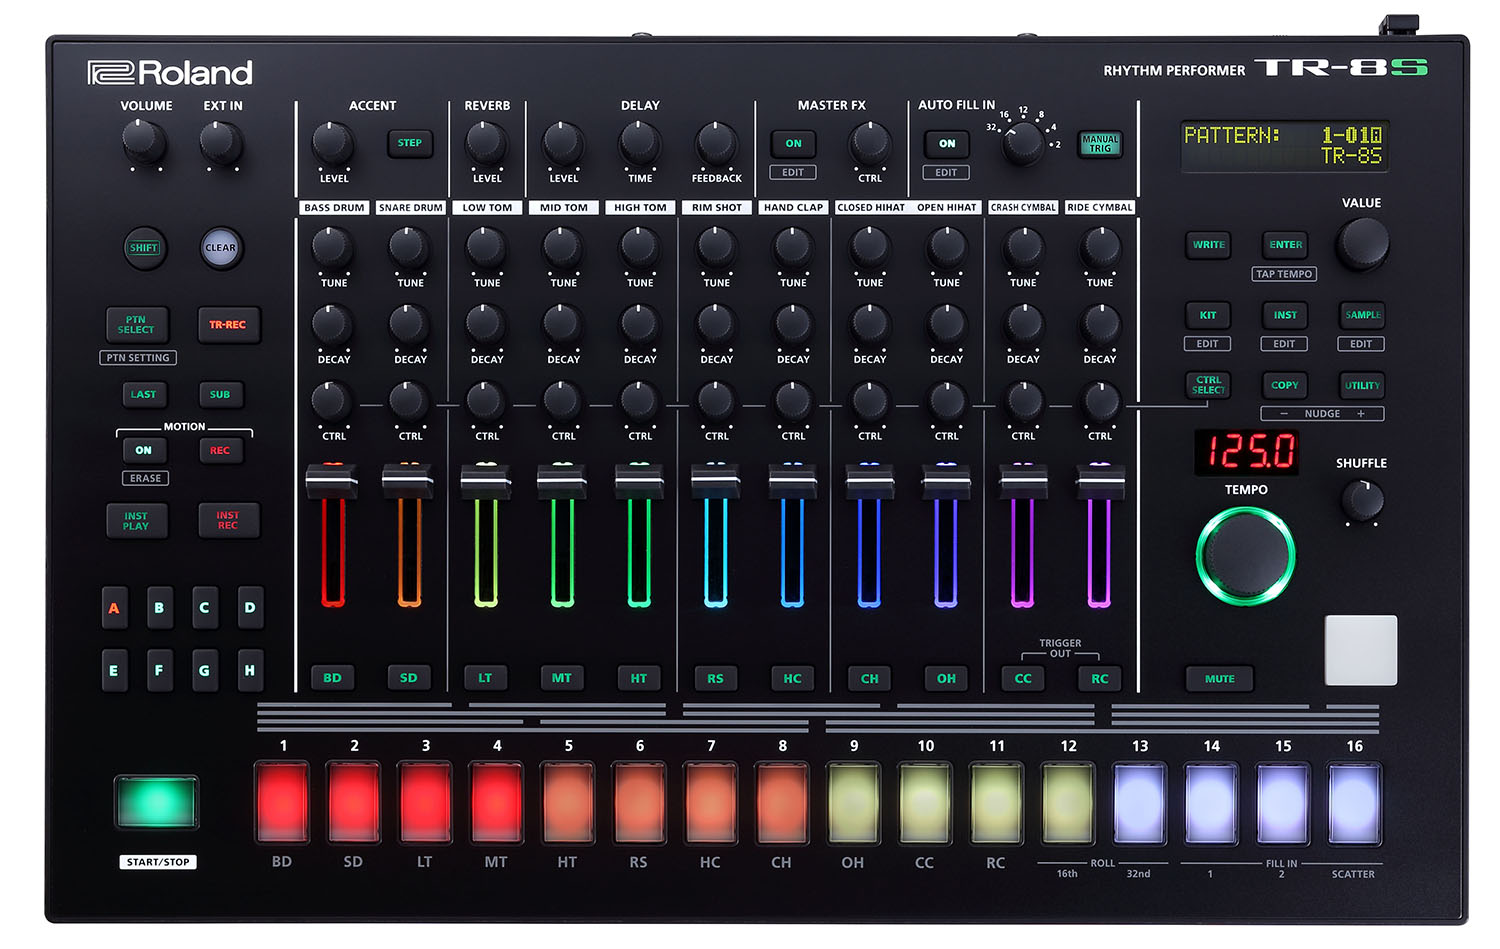
Task: Toggle the ACCENT STEP button
Action: [410, 143]
